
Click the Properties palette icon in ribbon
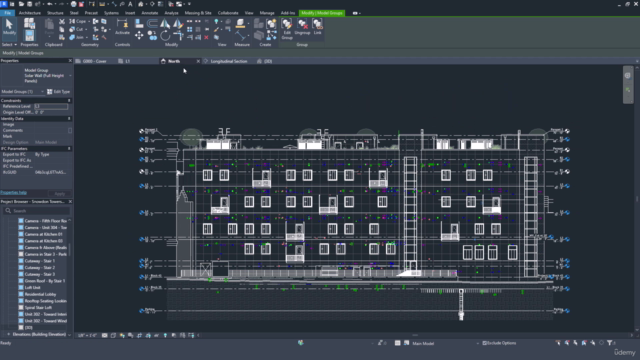coord(29,36)
